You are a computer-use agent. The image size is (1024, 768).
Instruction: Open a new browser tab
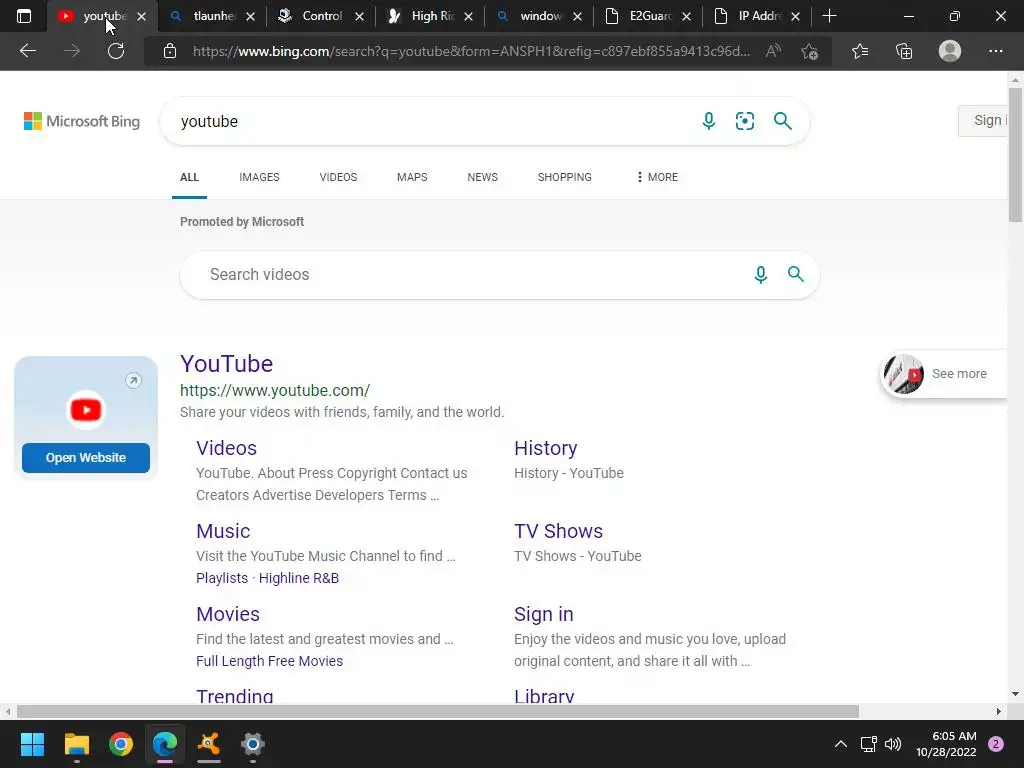coord(829,16)
